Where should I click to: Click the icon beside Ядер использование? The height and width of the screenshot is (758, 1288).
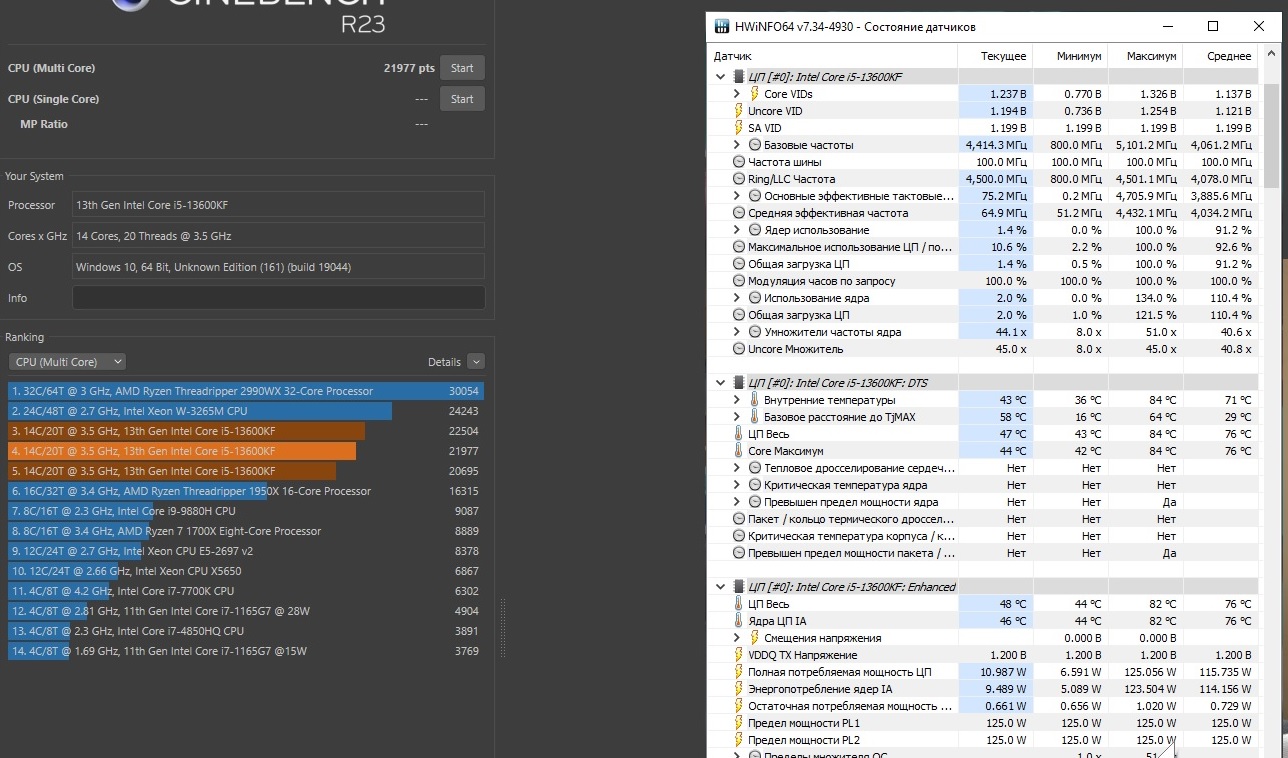(755, 230)
